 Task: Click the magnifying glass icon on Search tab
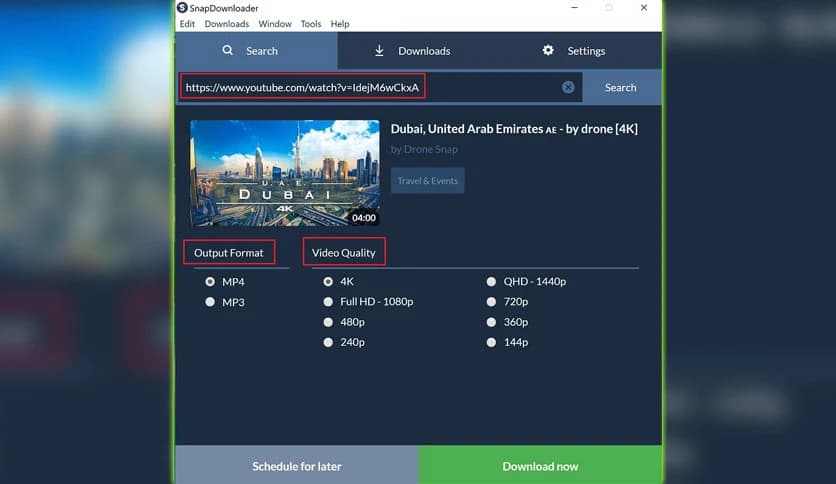click(x=228, y=51)
